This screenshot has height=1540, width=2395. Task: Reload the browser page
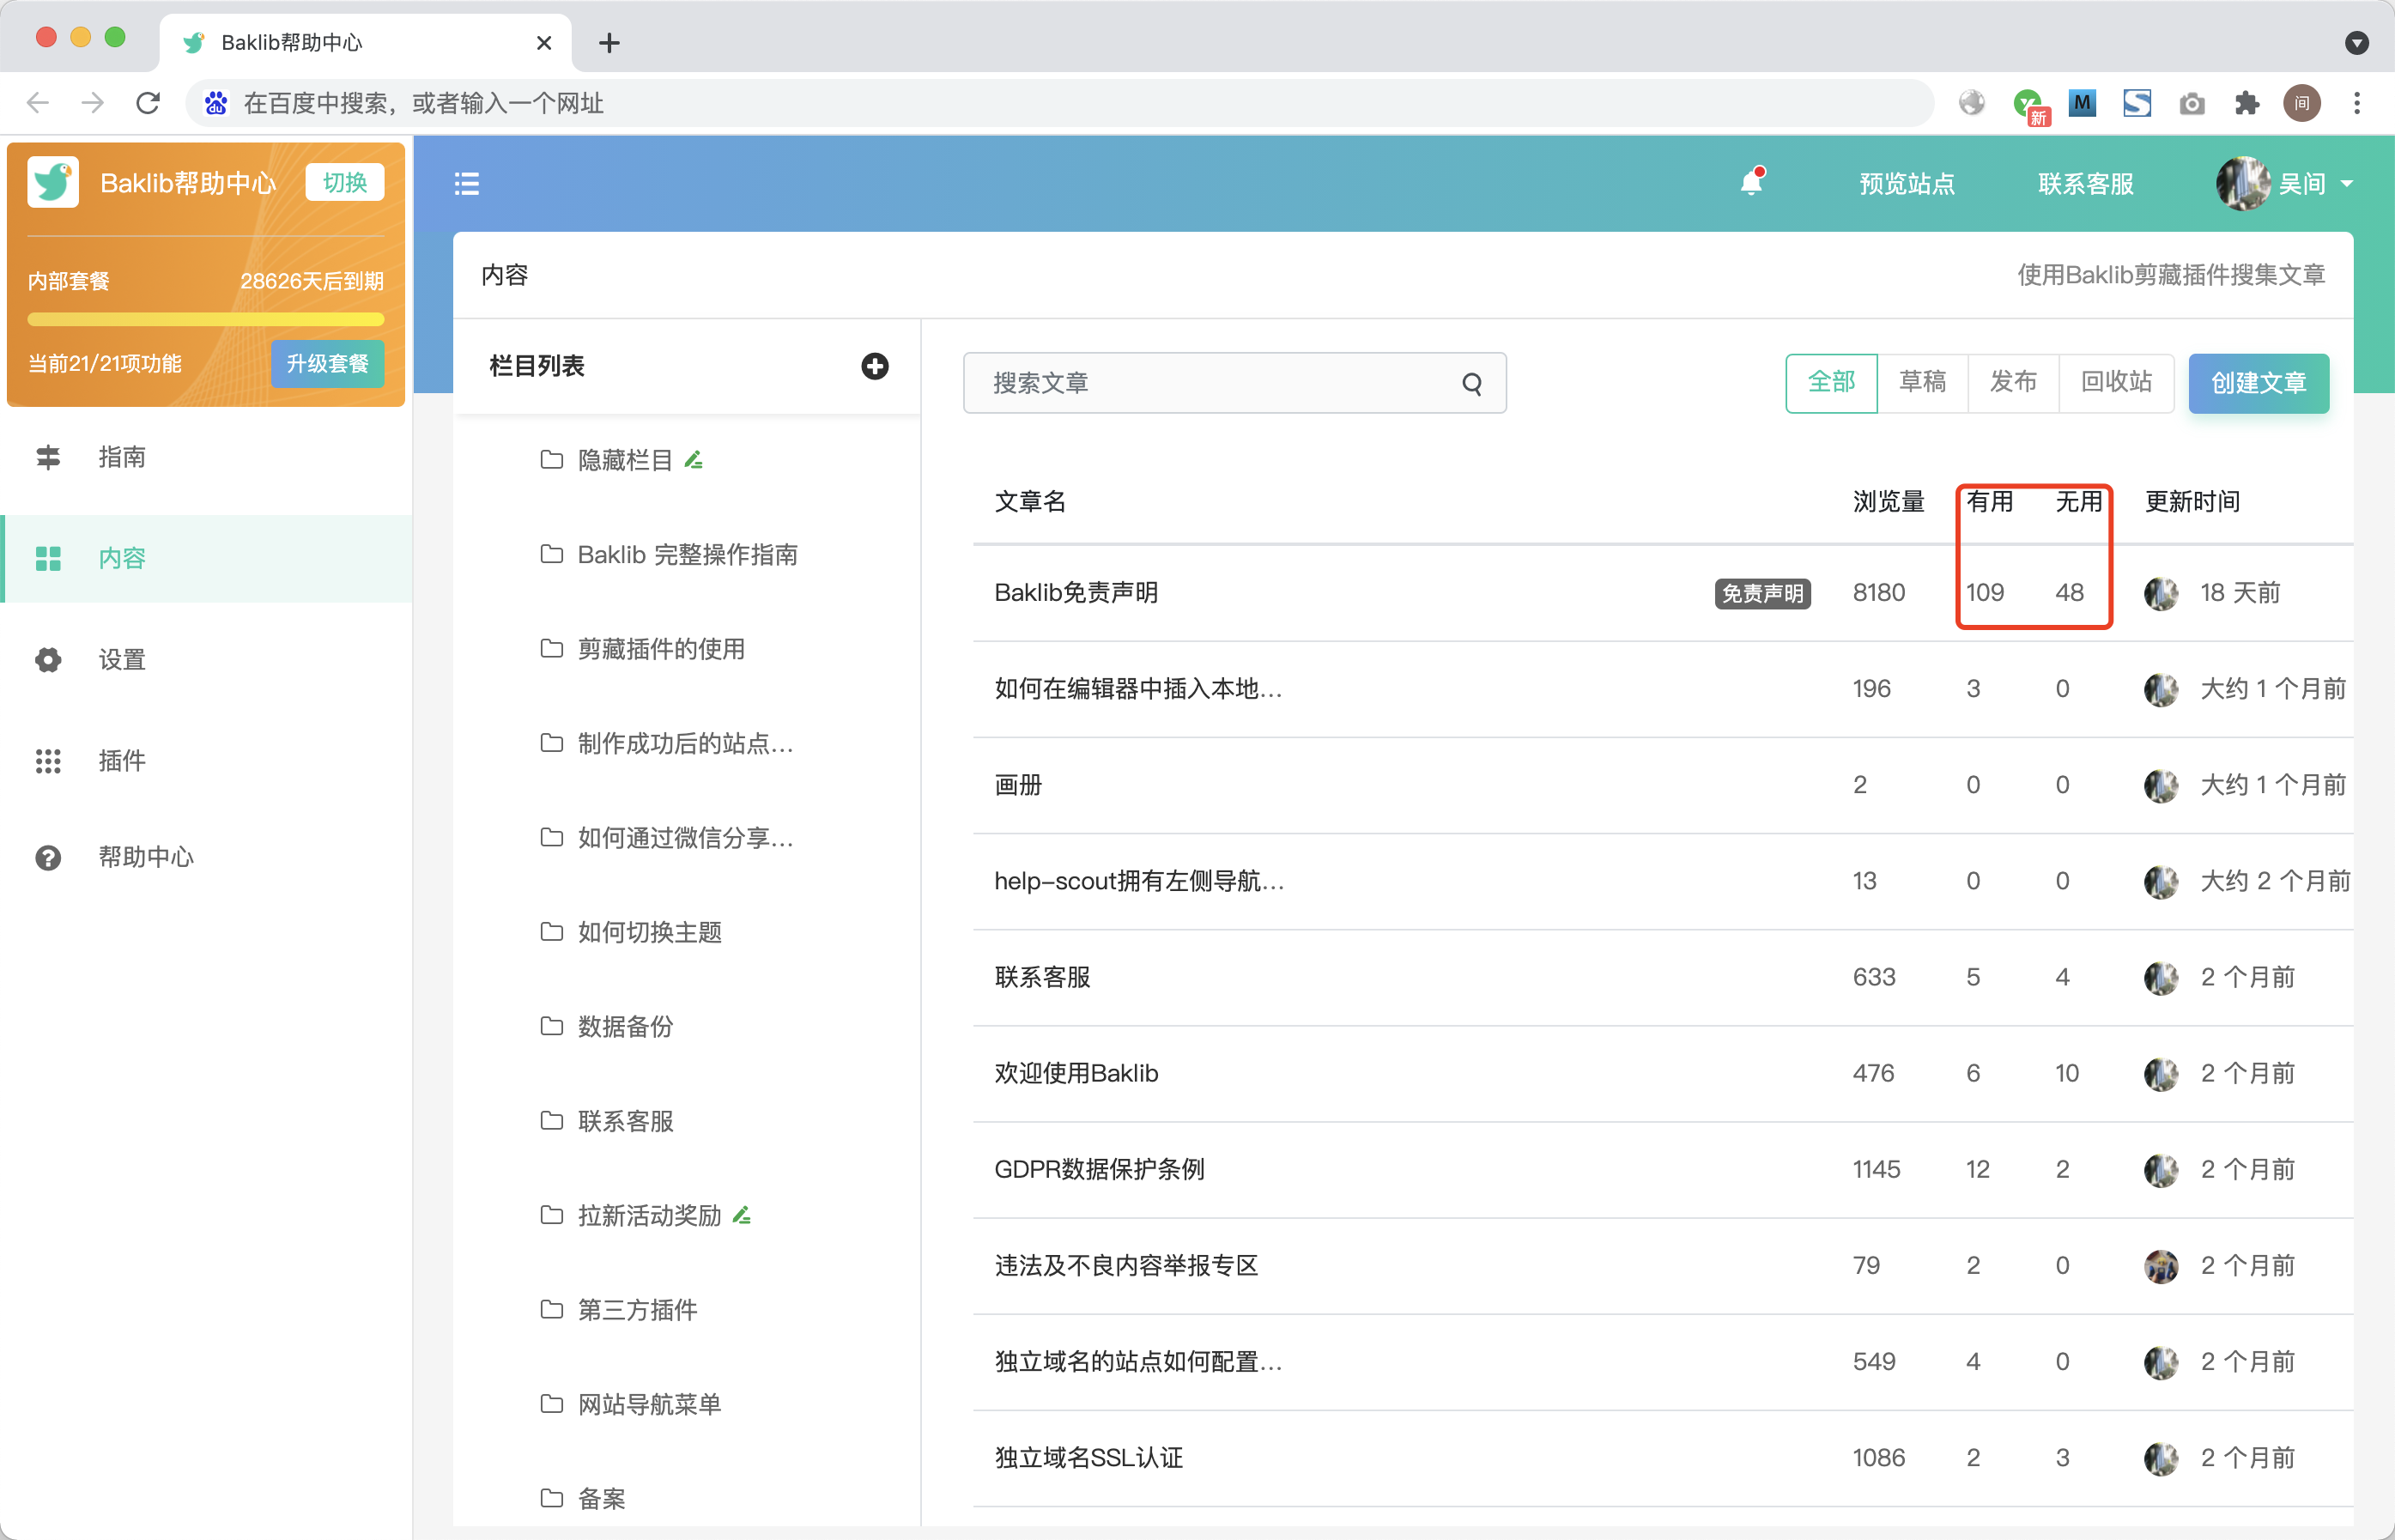tap(148, 103)
